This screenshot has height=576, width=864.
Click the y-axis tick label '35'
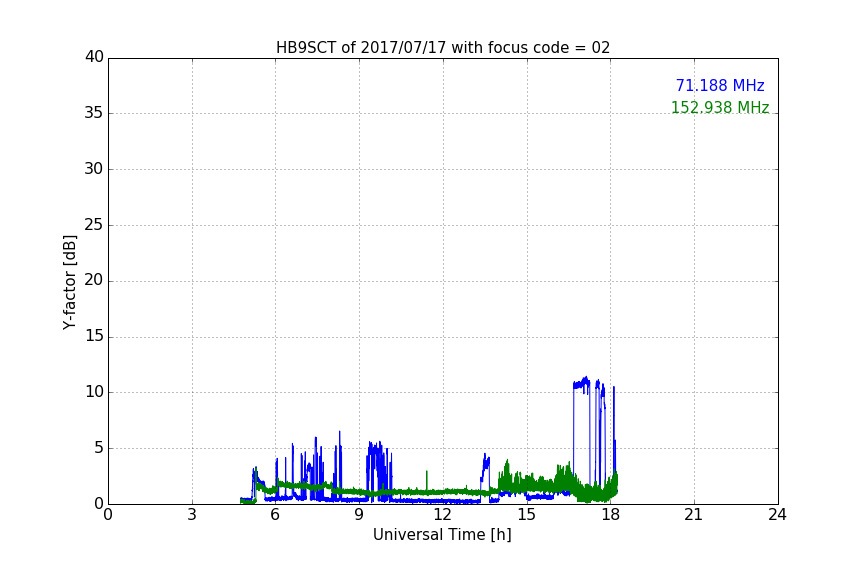[x=94, y=113]
